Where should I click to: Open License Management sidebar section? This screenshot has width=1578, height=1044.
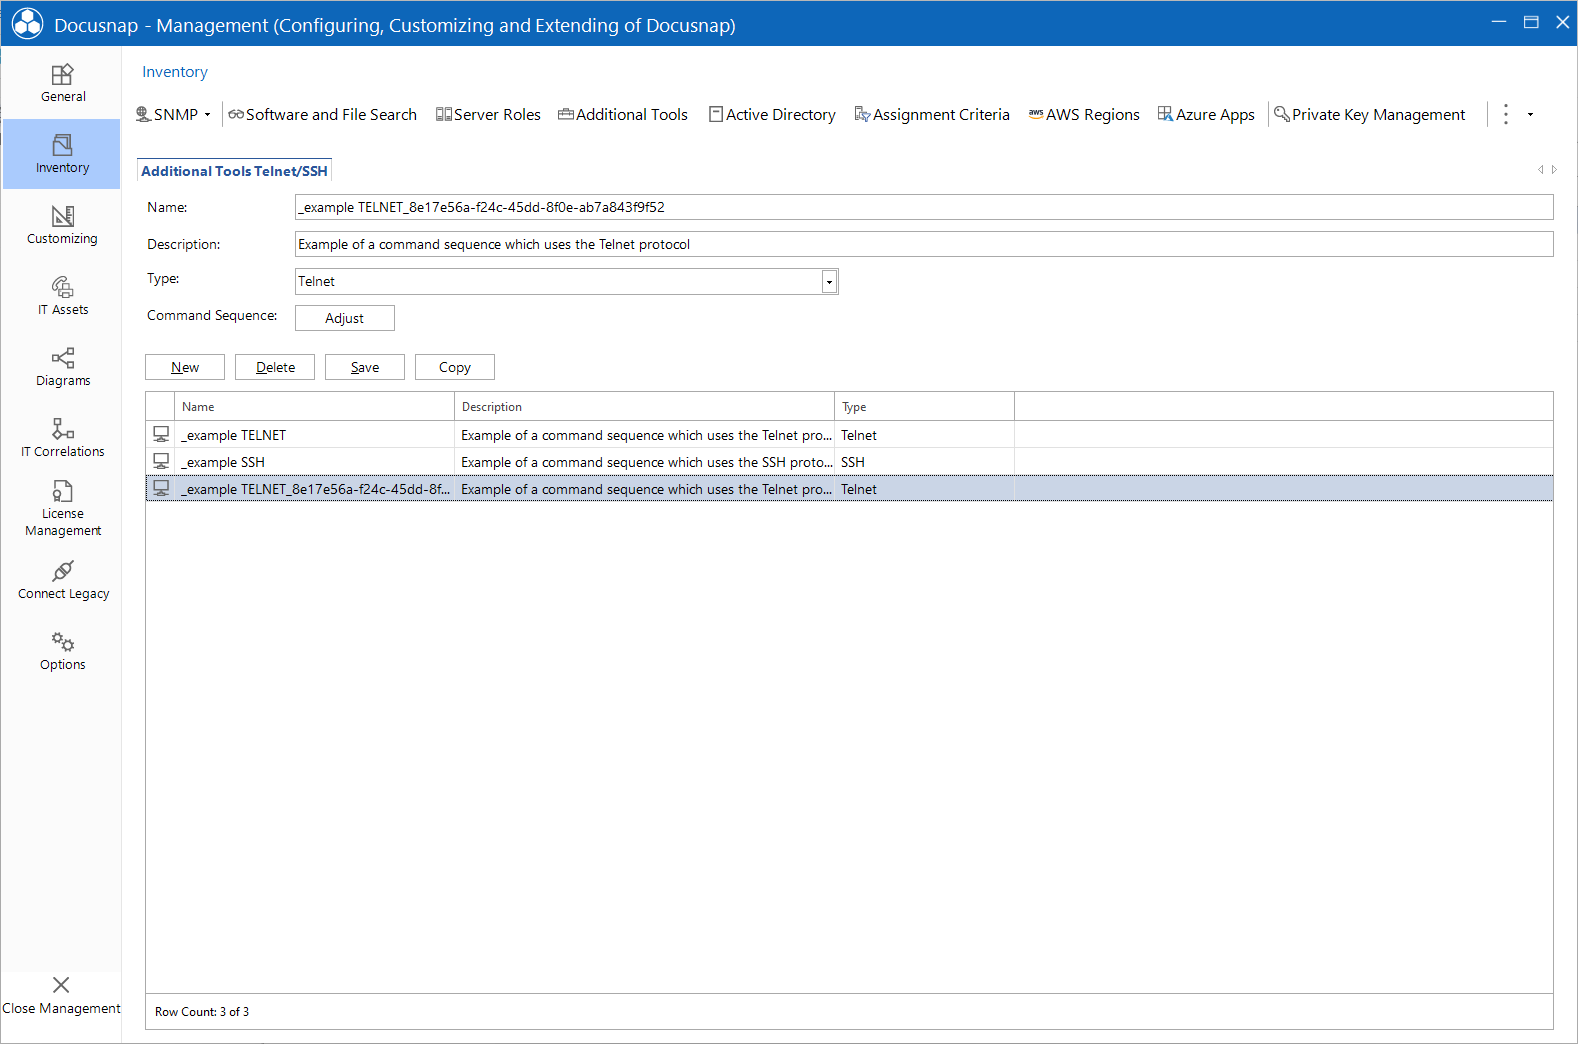62,509
